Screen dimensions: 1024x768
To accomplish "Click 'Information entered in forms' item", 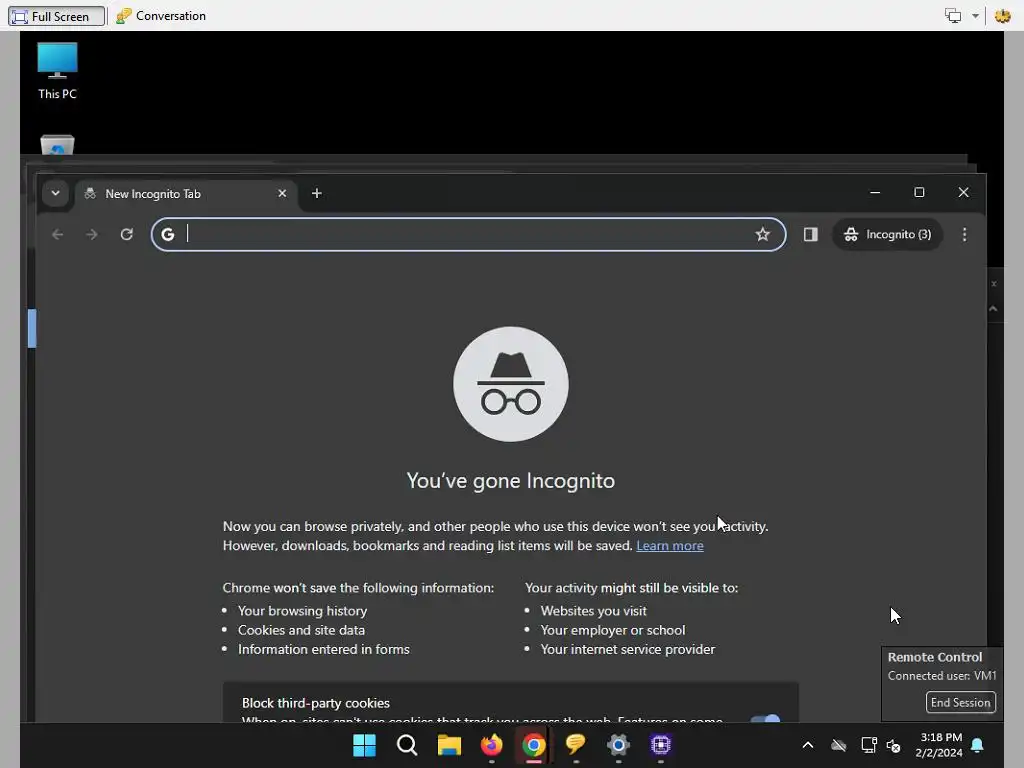I will pos(323,649).
